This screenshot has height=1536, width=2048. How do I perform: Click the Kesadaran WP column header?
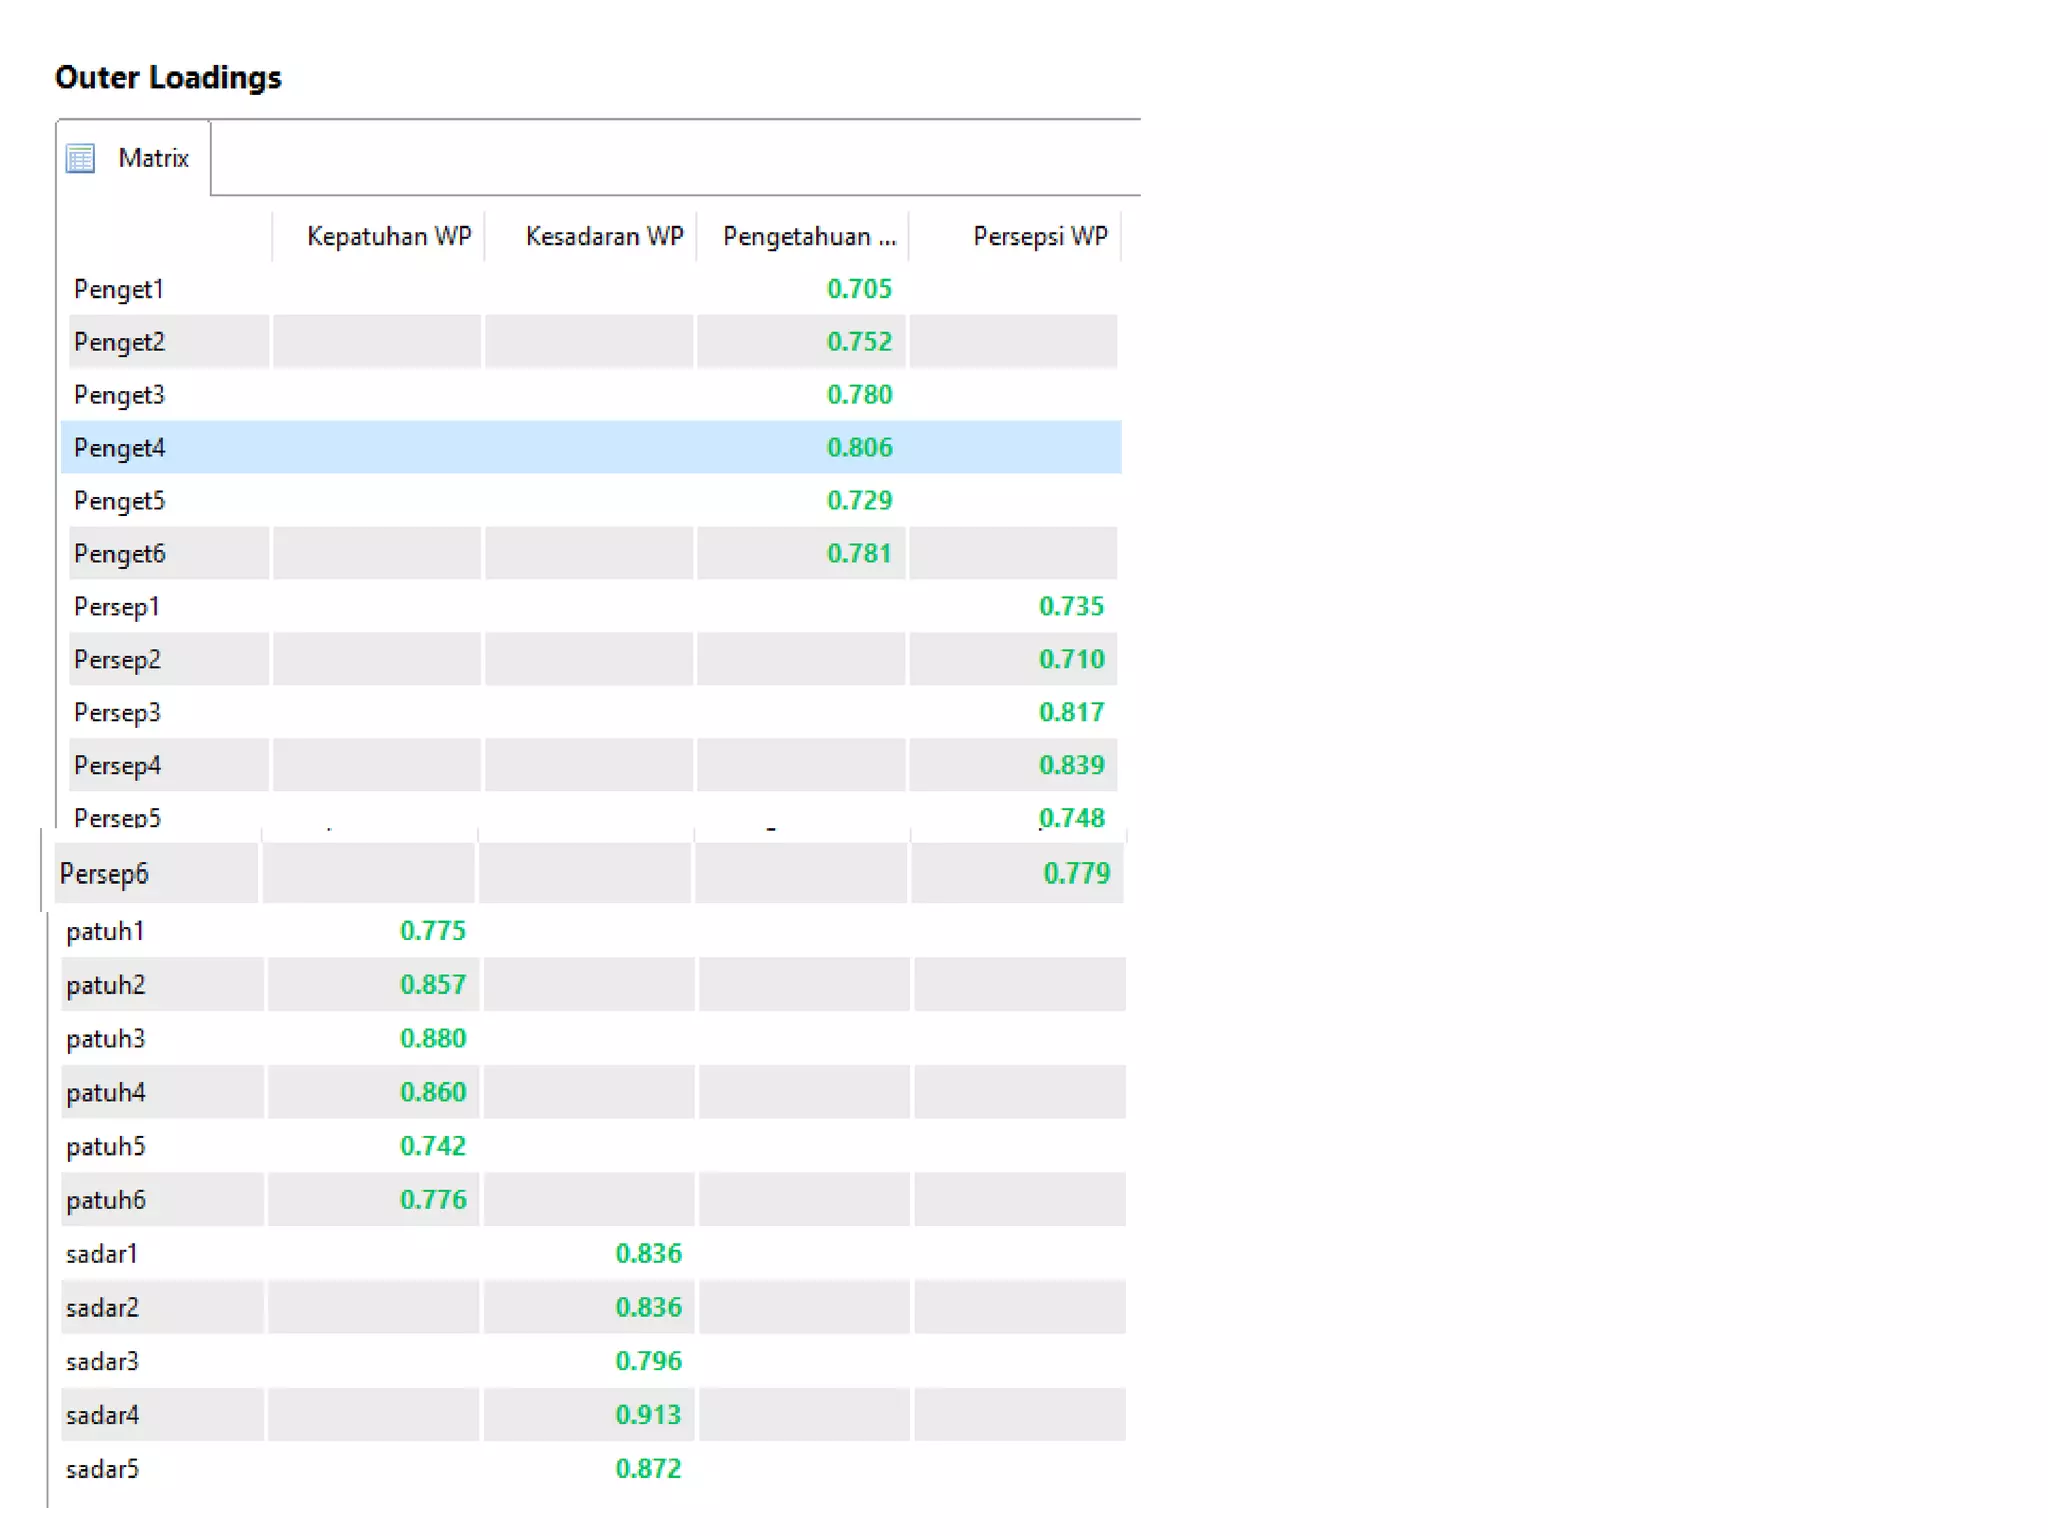[x=603, y=236]
